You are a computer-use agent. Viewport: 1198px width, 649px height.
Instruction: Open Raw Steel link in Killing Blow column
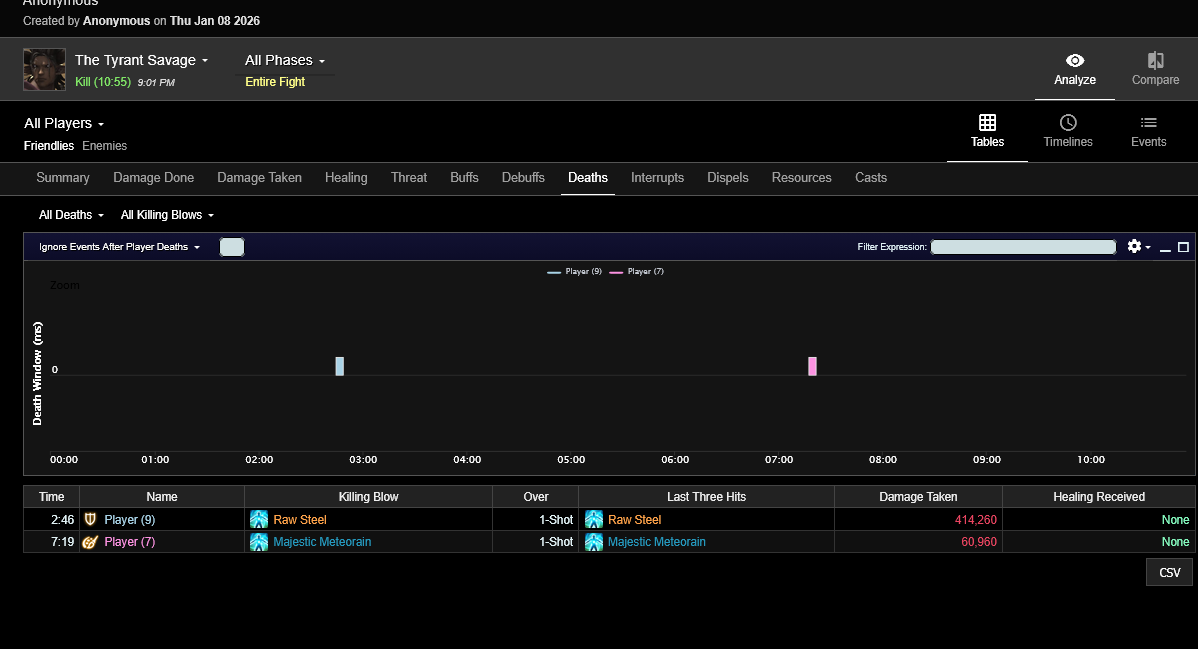(300, 520)
